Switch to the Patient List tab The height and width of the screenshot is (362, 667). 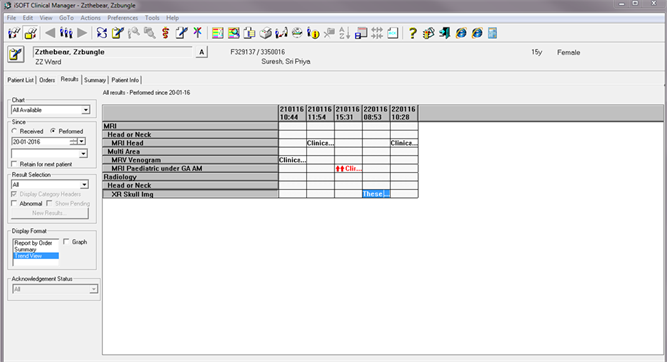(20, 80)
